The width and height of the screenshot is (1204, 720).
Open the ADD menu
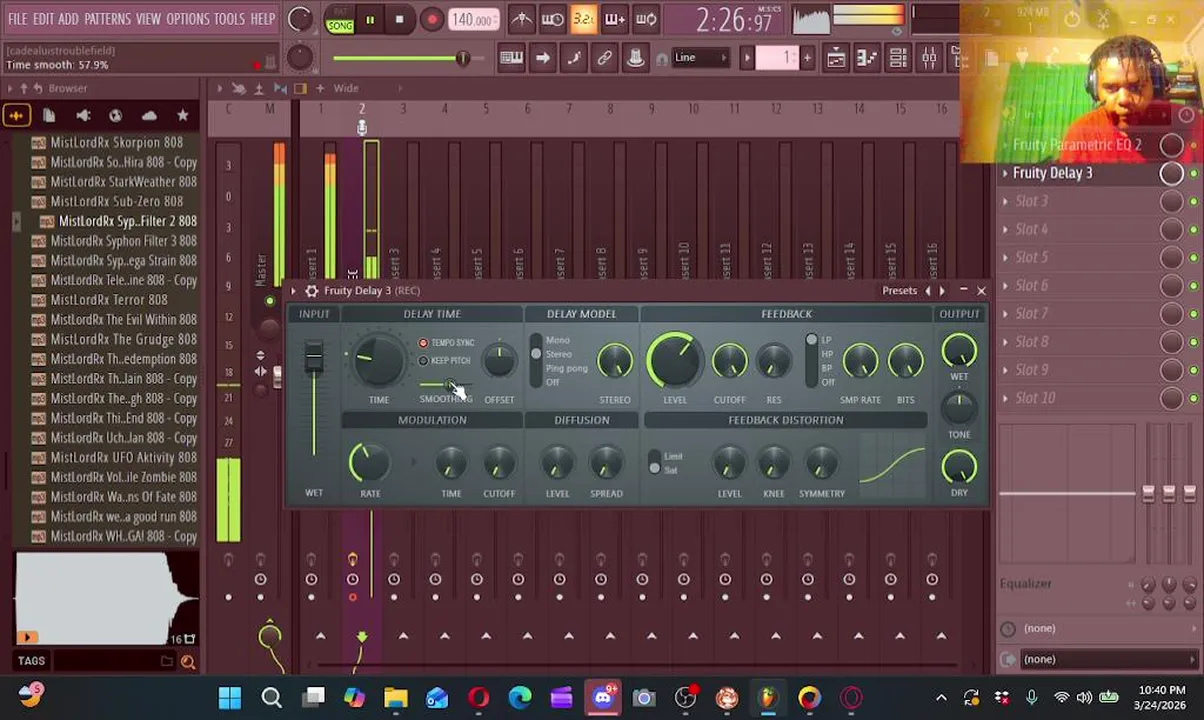tap(68, 19)
